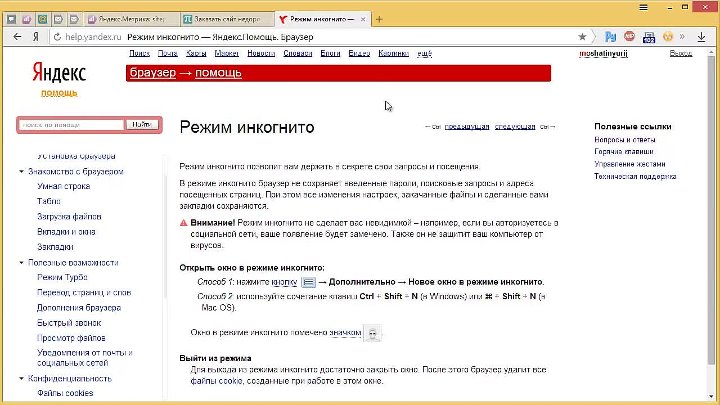Viewport: 720px width, 405px height.
Task: Switch to the 'Заказать сайт' tab
Action: tap(225, 19)
